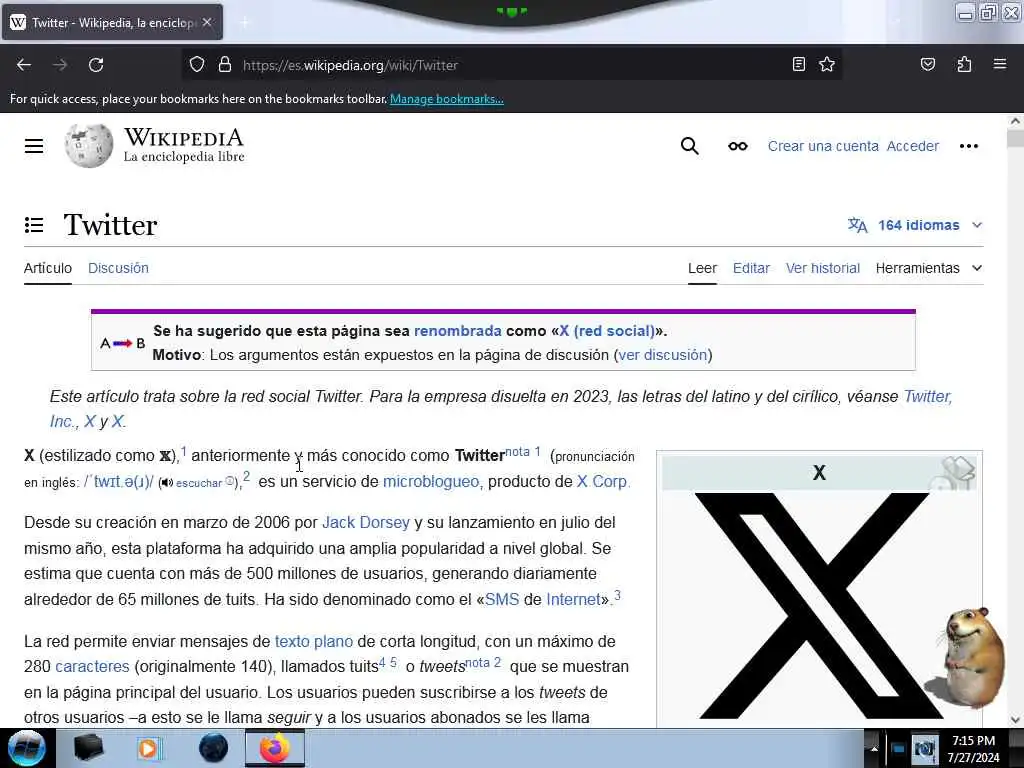
Task: Expand the 164 idiomas language dropdown
Action: coord(915,225)
